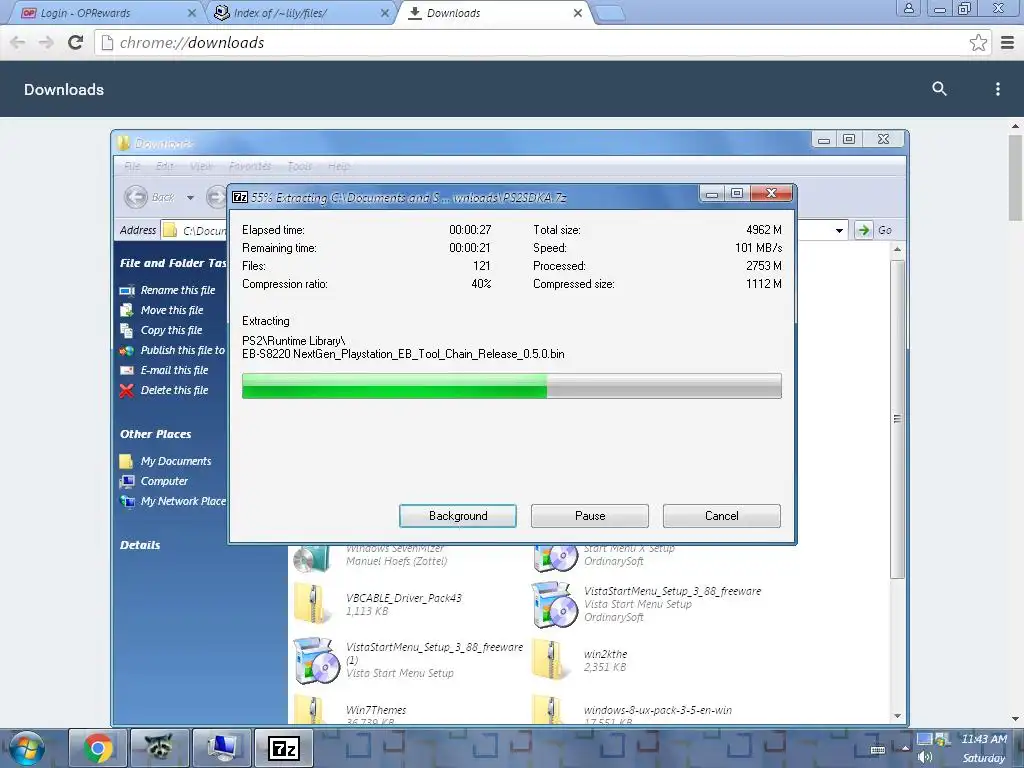Open the Favorites menu in explorer window
The width and height of the screenshot is (1024, 768).
point(249,166)
